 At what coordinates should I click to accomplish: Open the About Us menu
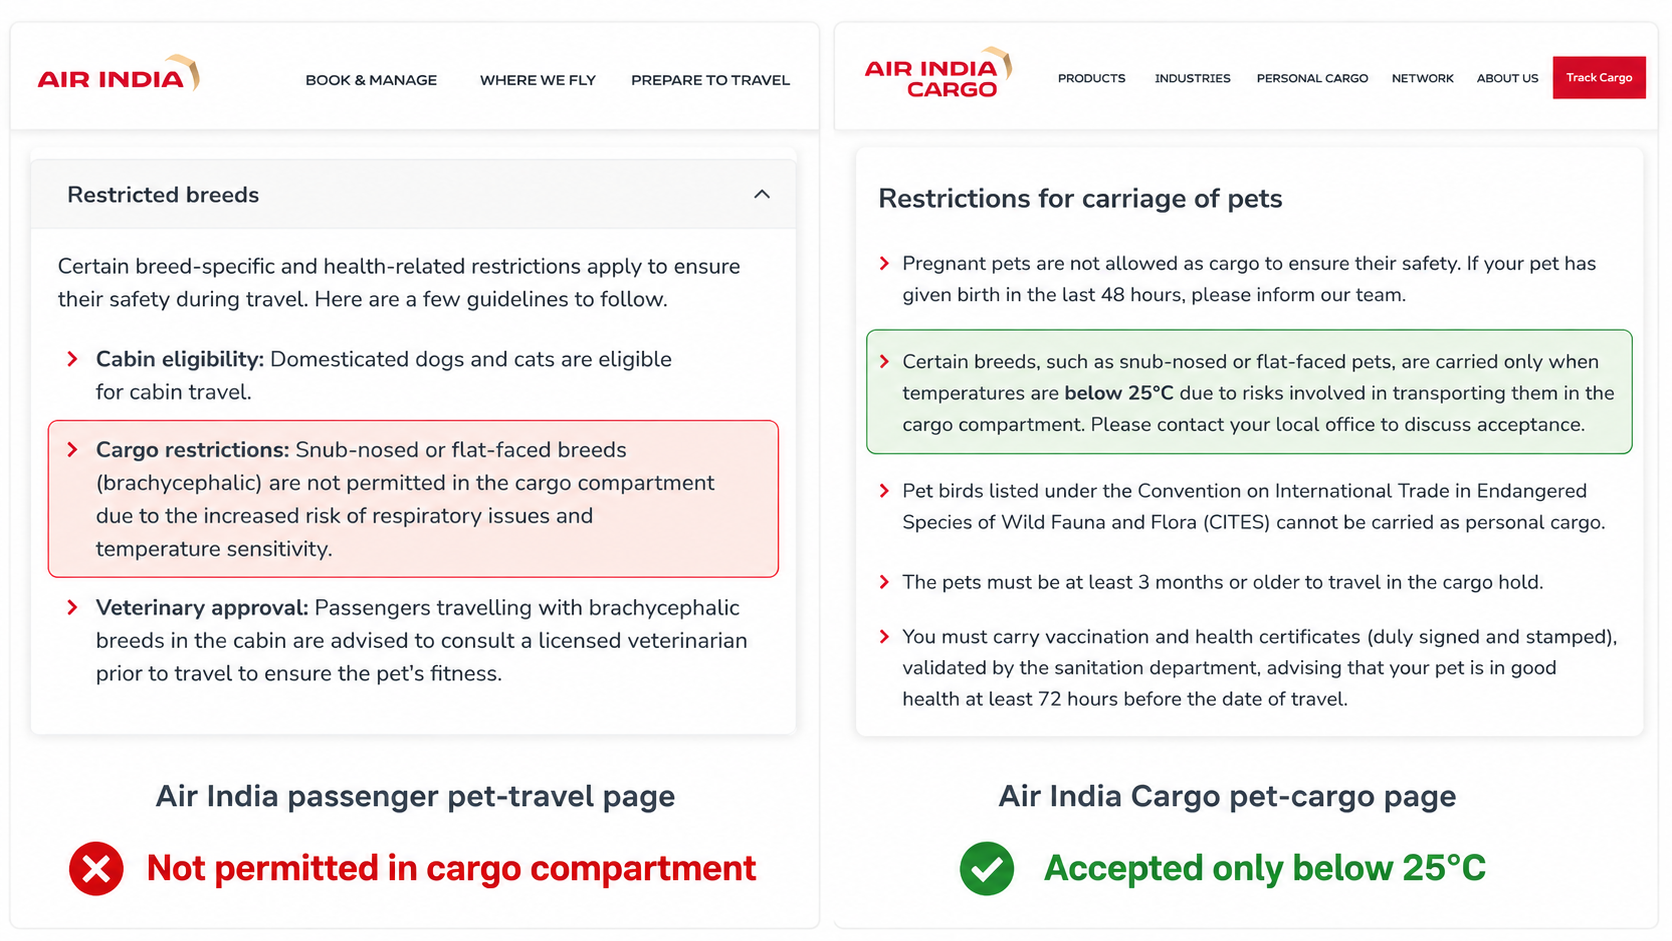point(1507,78)
